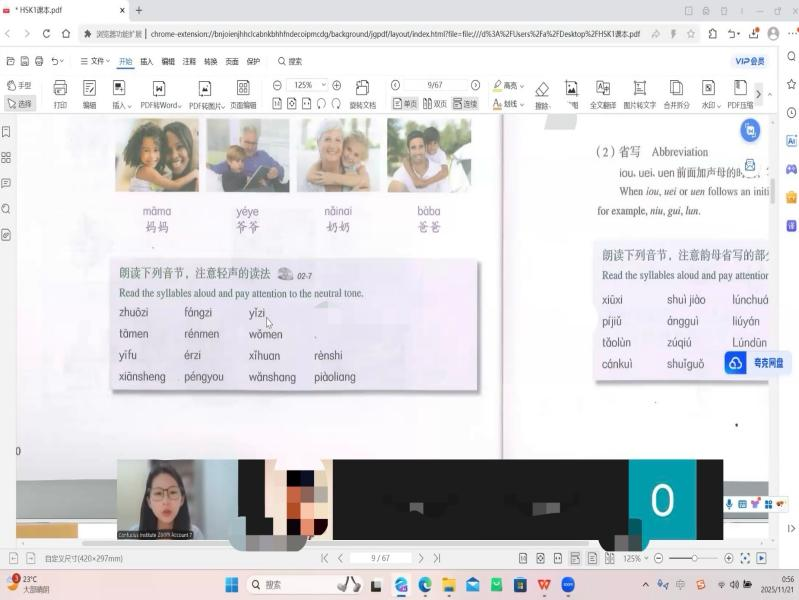Switch to the 注释 annotation tab

coord(189,61)
